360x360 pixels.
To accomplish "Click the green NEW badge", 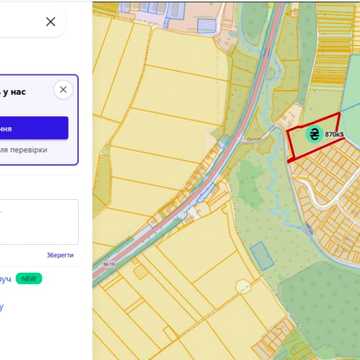I will [29, 279].
